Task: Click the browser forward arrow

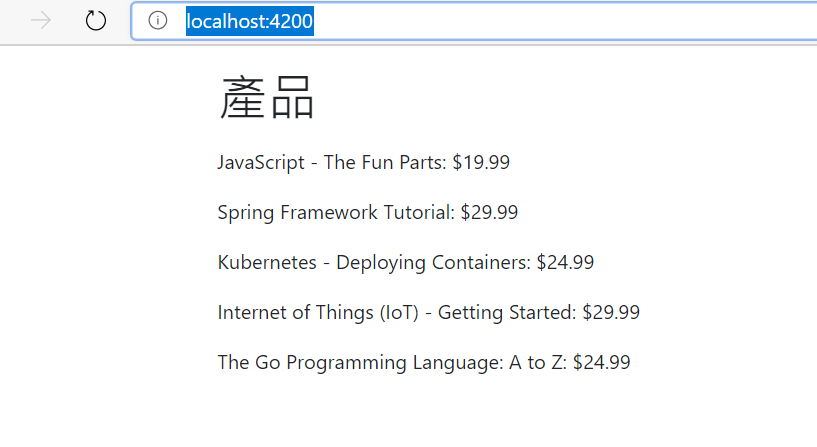Action: point(41,21)
